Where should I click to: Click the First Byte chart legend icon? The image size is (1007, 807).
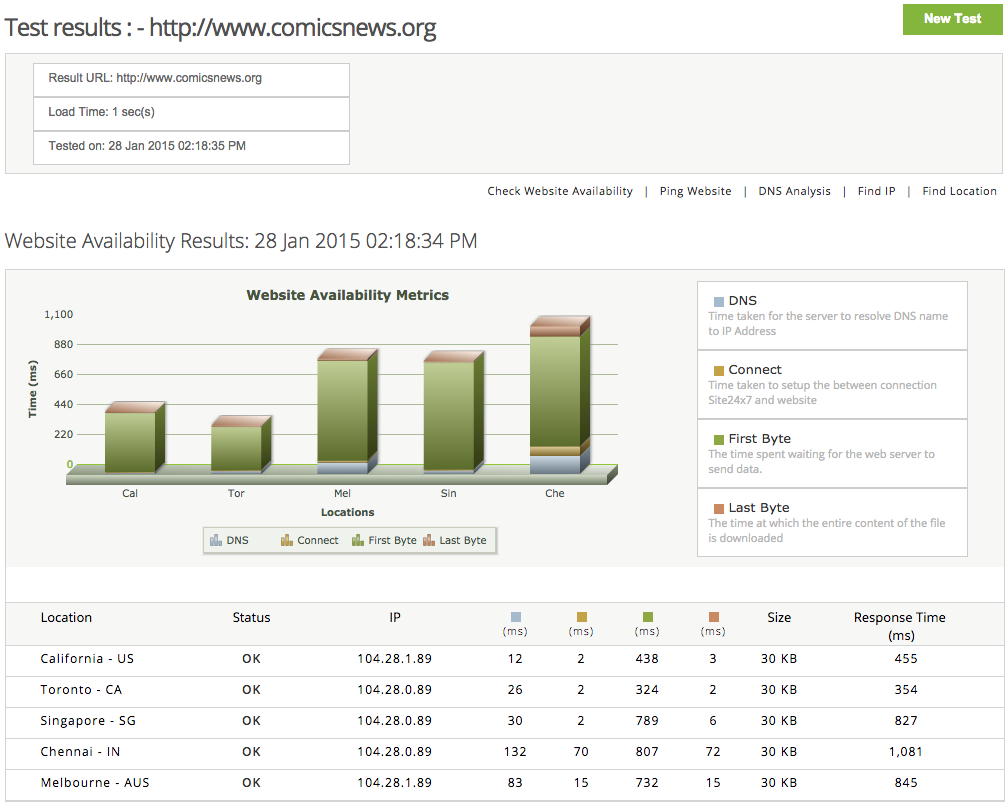[x=358, y=541]
